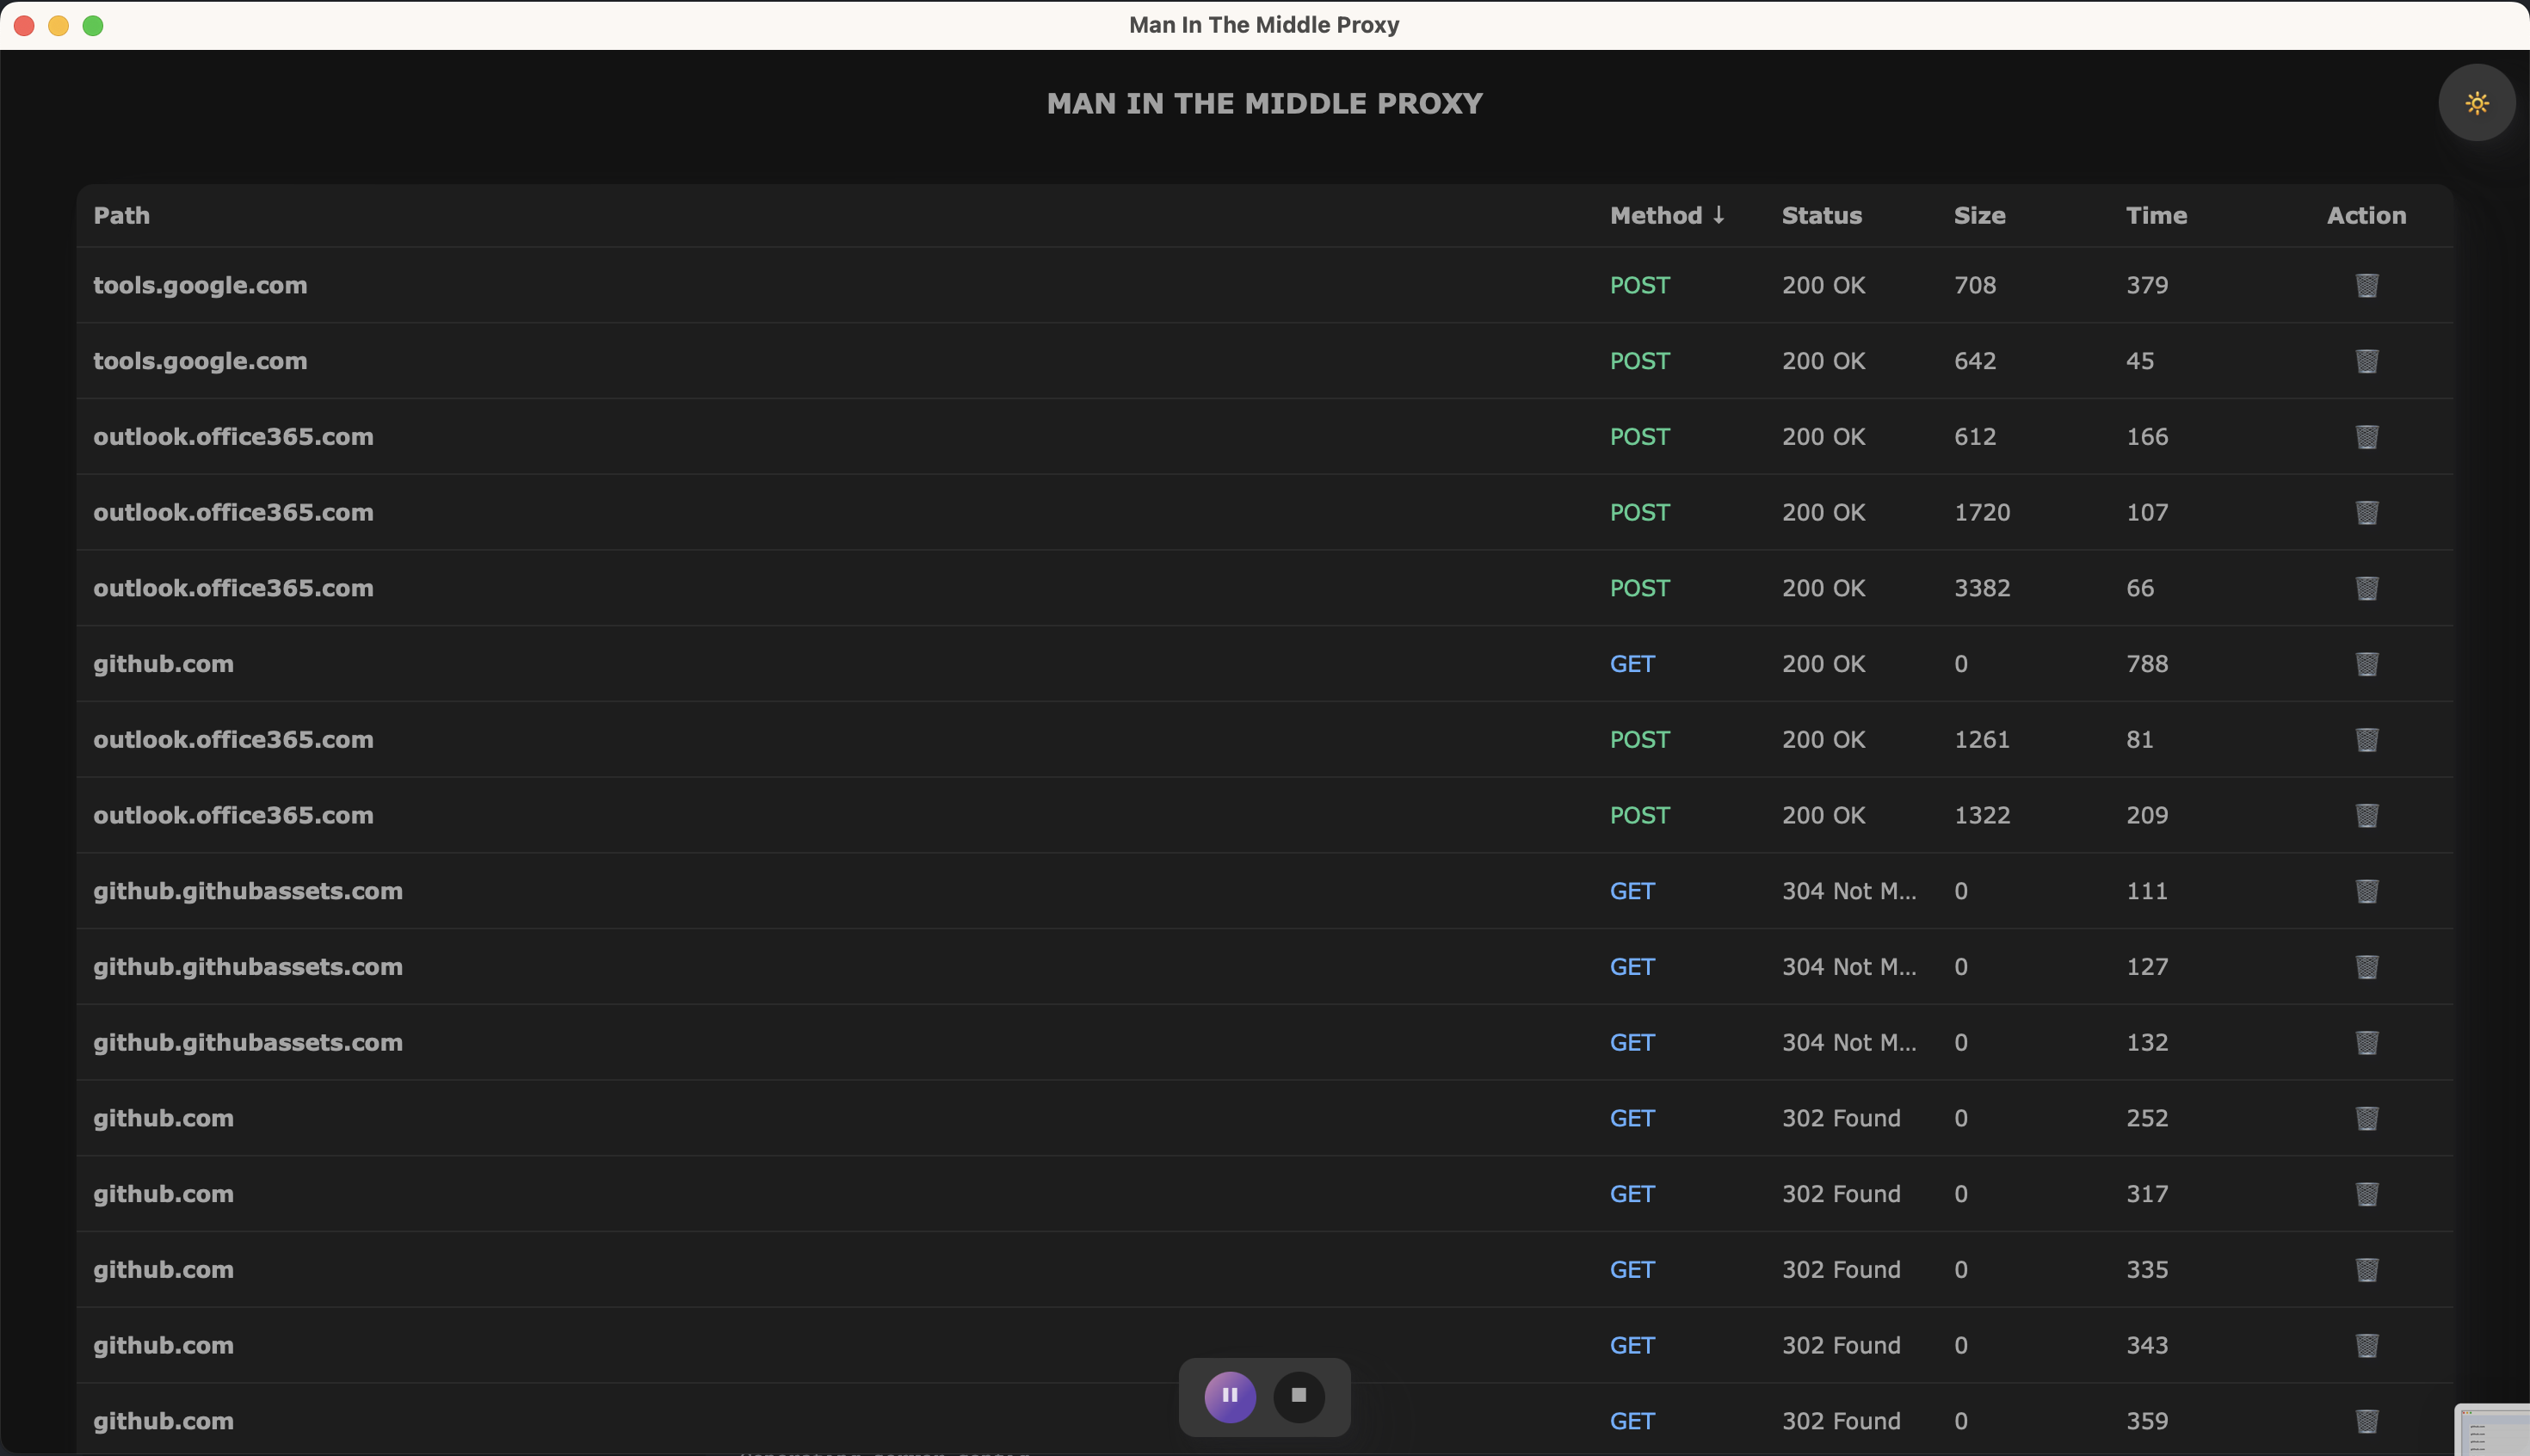
Task: Delete the tools.google.com row with size 708
Action: point(2366,285)
